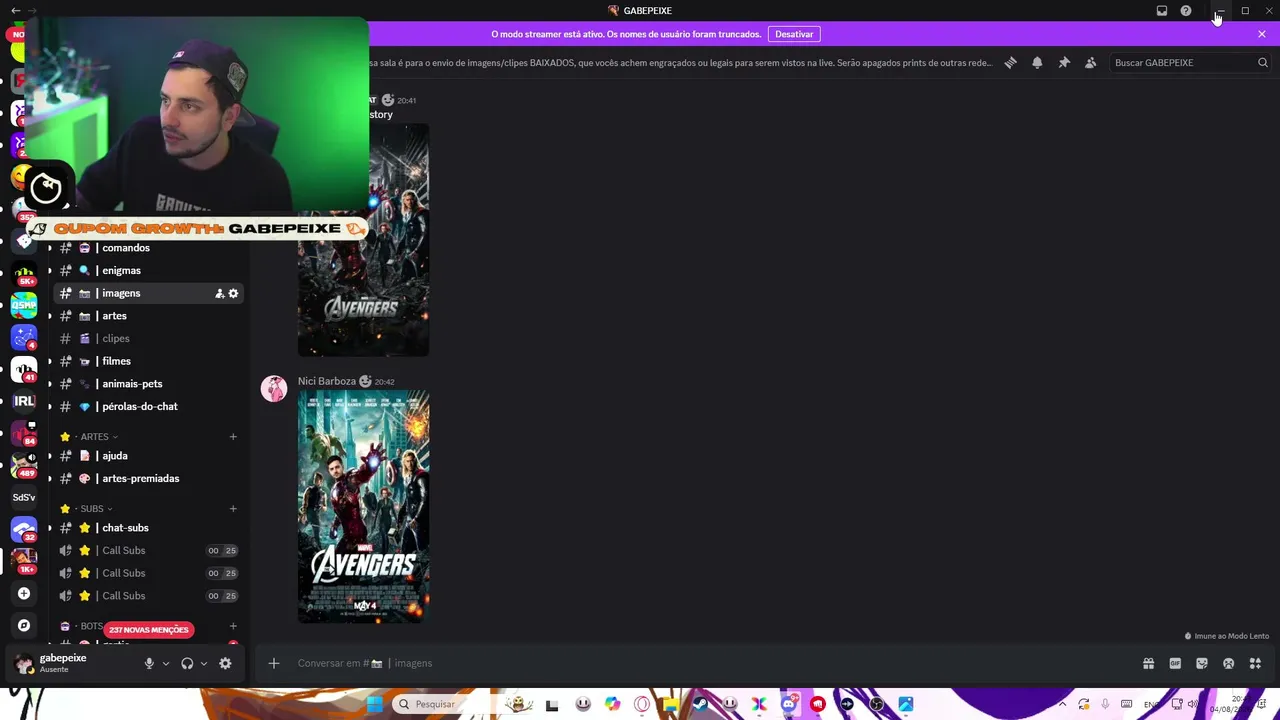Open the ajuda channel

(x=147, y=456)
